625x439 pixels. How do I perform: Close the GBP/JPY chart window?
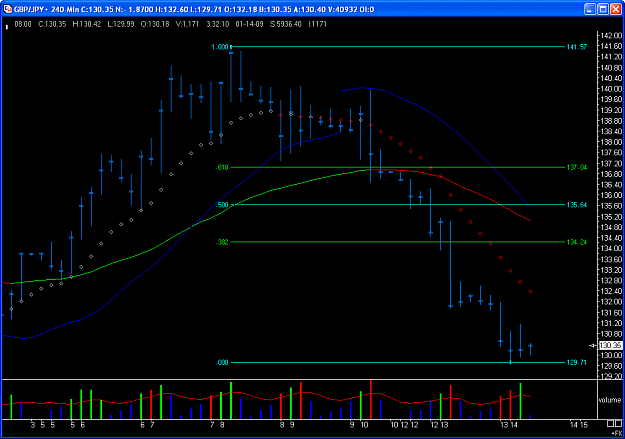616,9
